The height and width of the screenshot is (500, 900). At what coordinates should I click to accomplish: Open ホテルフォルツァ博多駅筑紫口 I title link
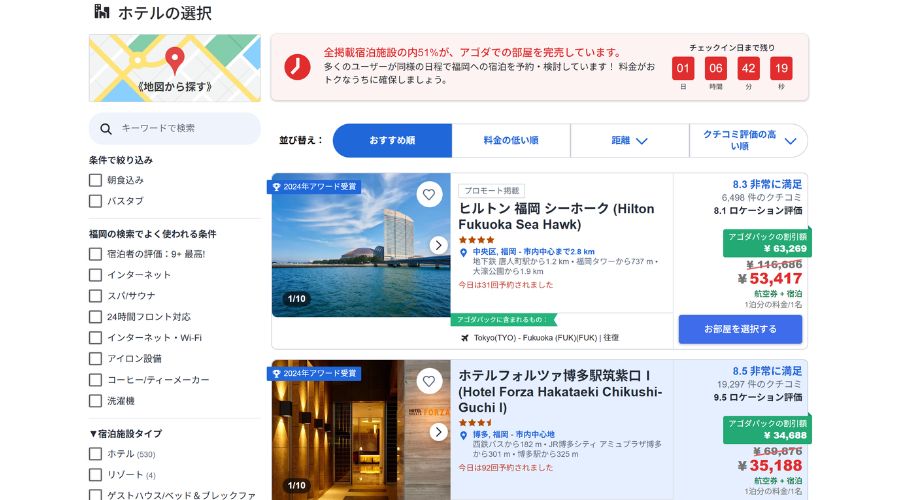(x=560, y=392)
